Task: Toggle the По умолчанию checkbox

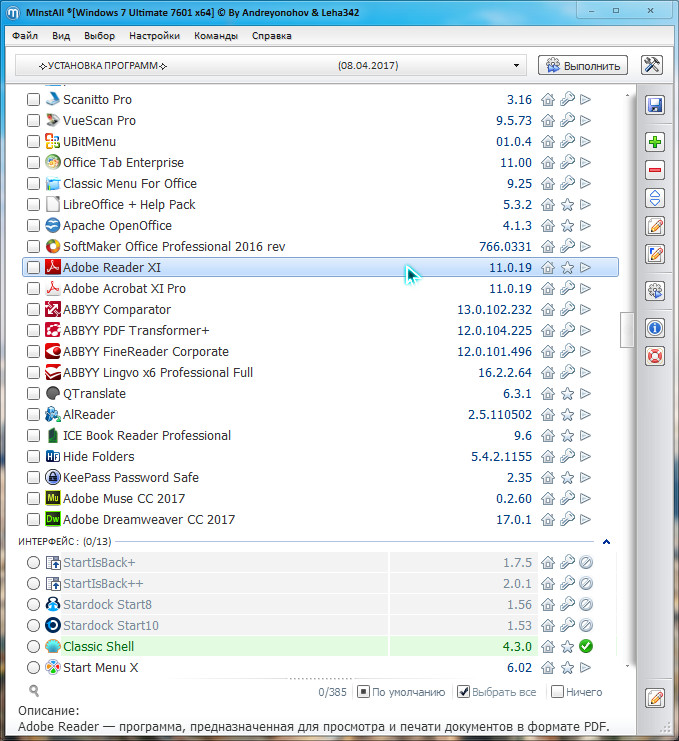Action: click(363, 692)
